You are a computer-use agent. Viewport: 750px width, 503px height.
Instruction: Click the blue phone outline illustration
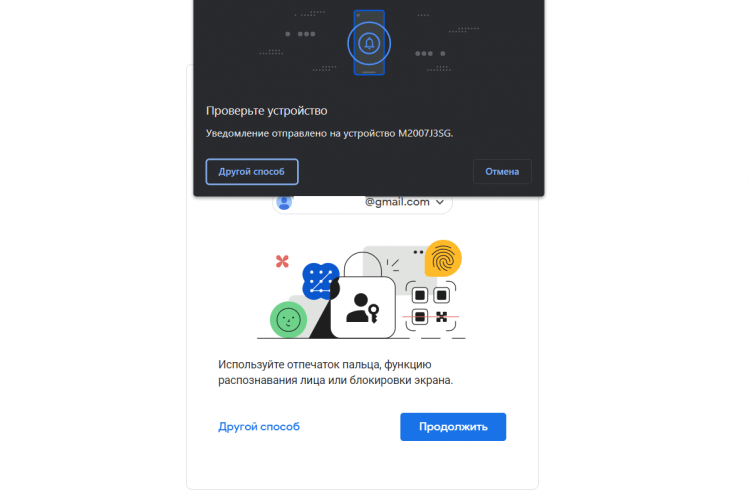(x=369, y=43)
